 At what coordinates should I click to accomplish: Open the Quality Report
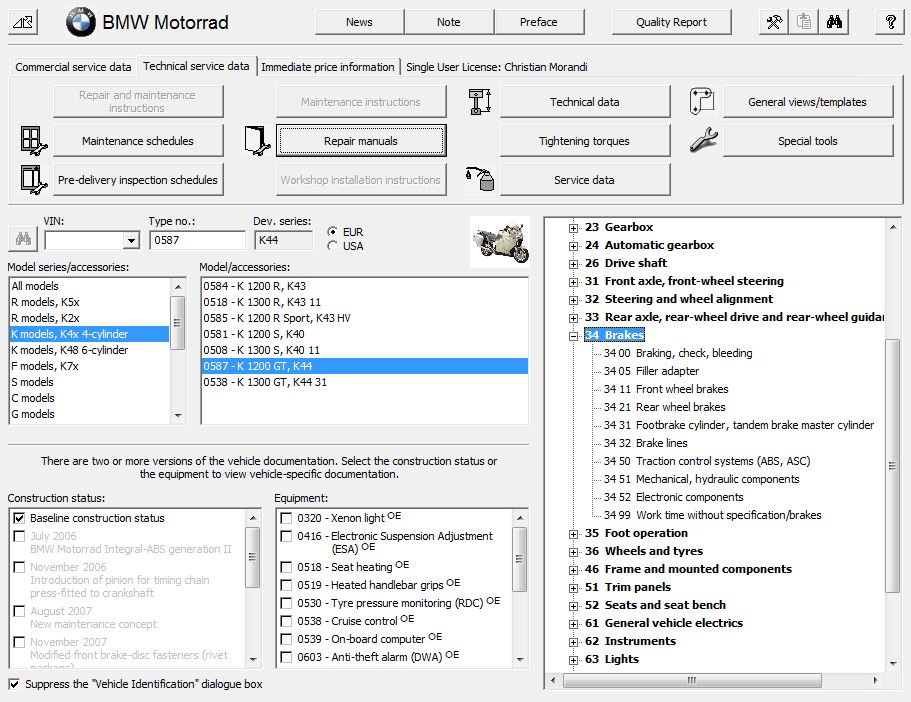point(671,22)
